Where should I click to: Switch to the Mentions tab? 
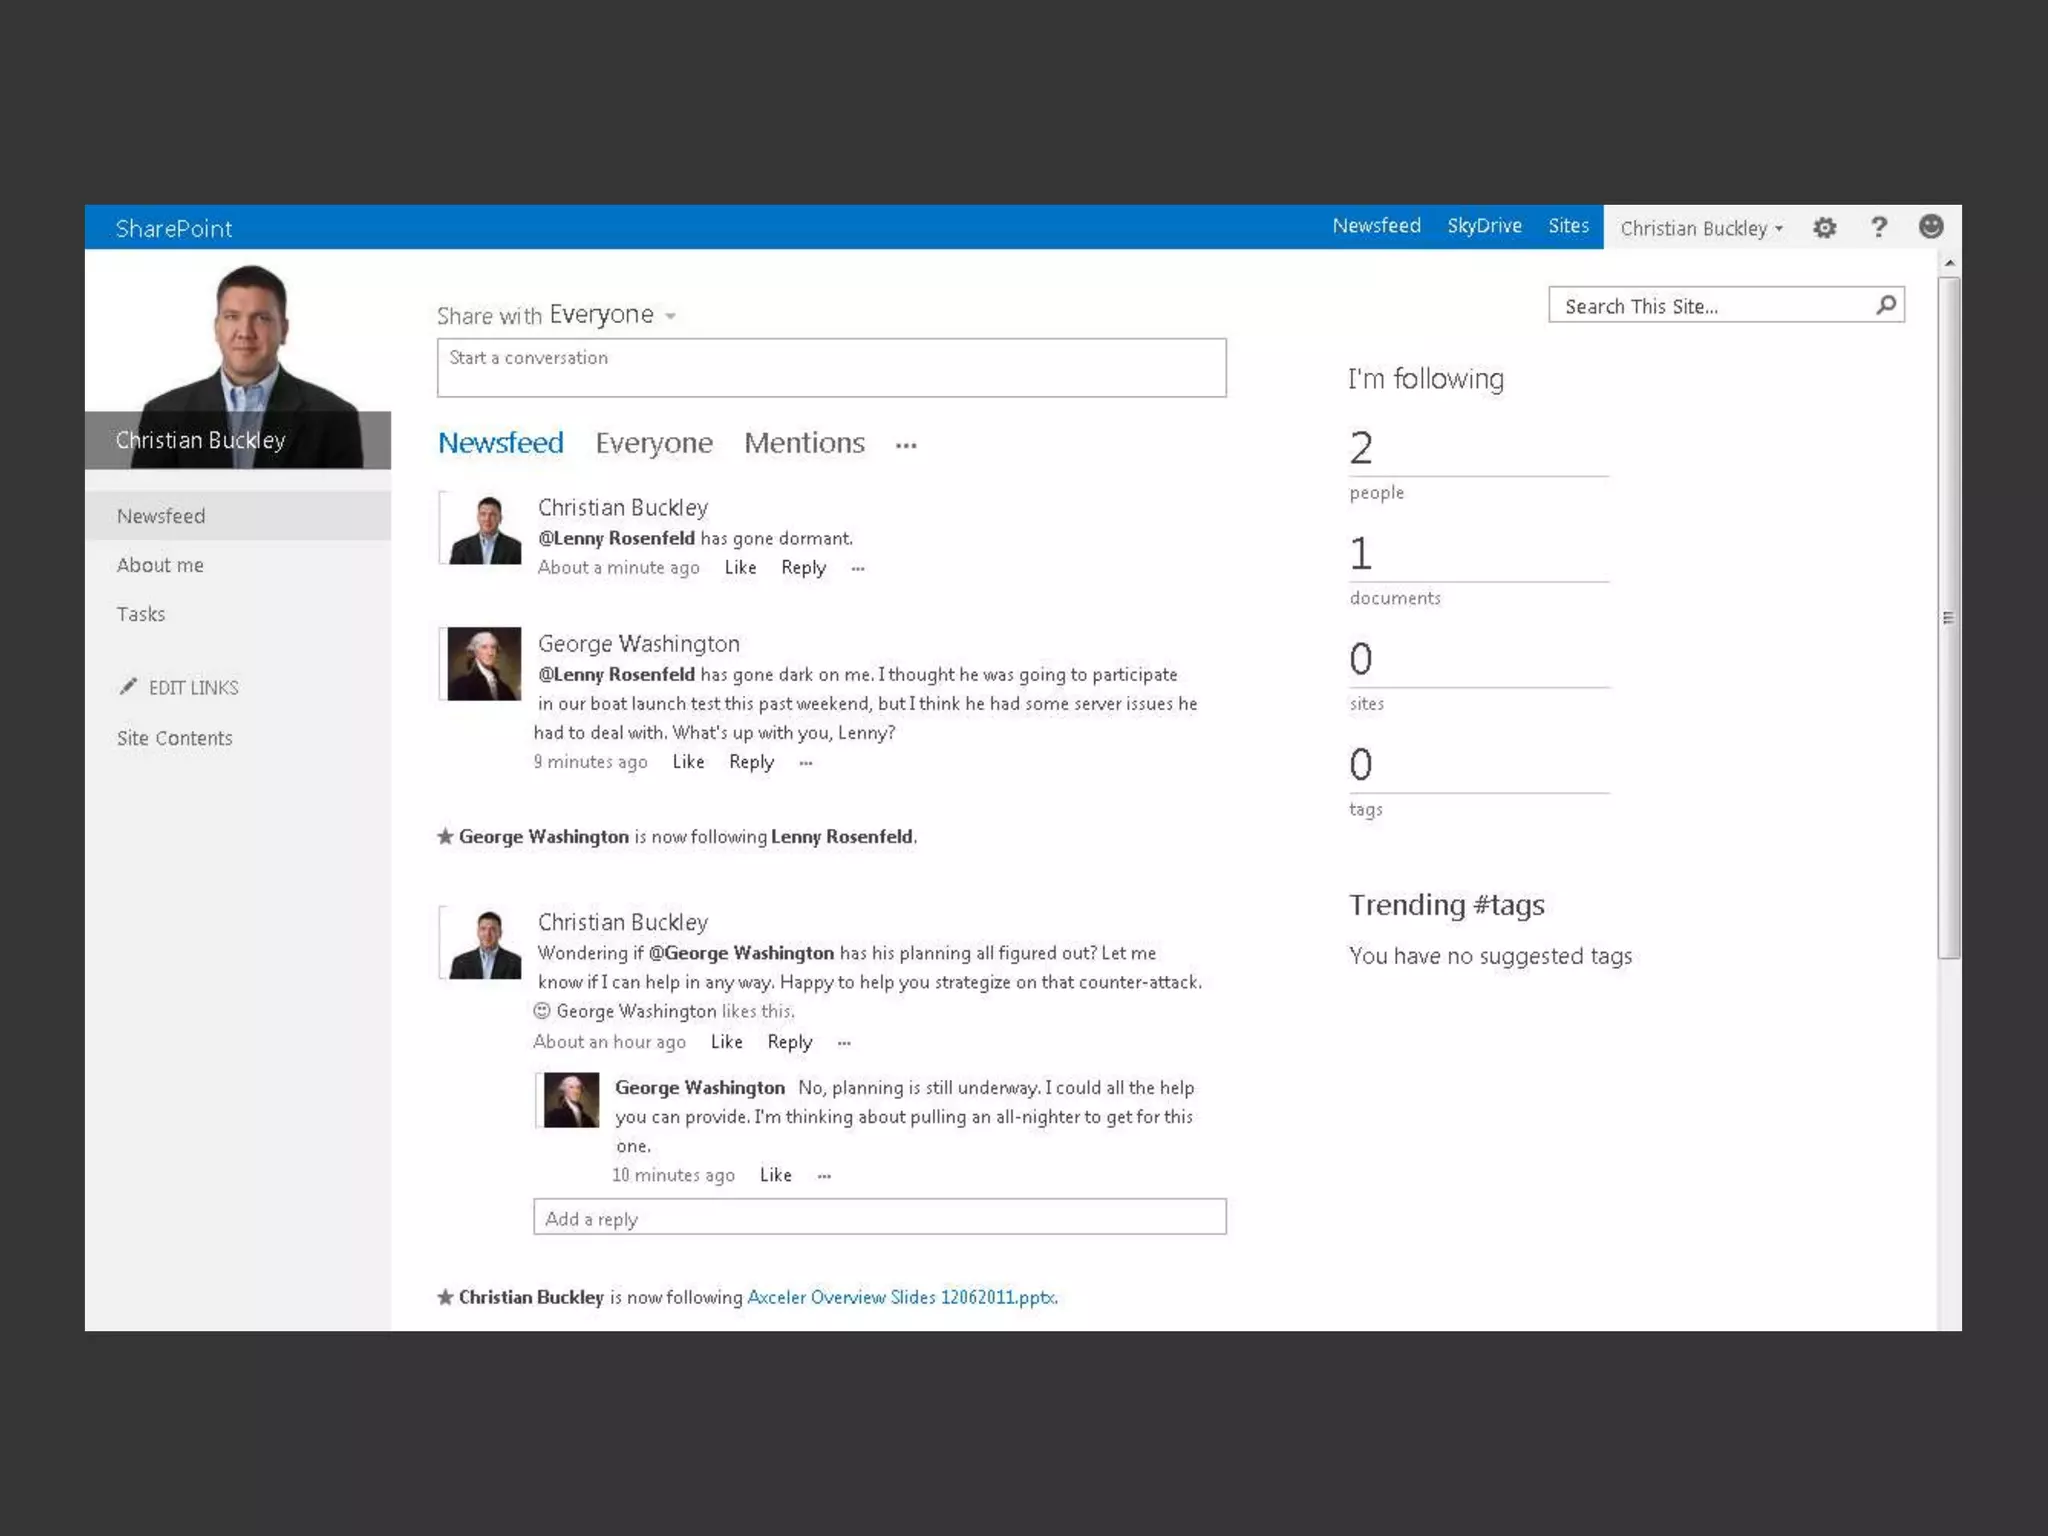pos(804,443)
